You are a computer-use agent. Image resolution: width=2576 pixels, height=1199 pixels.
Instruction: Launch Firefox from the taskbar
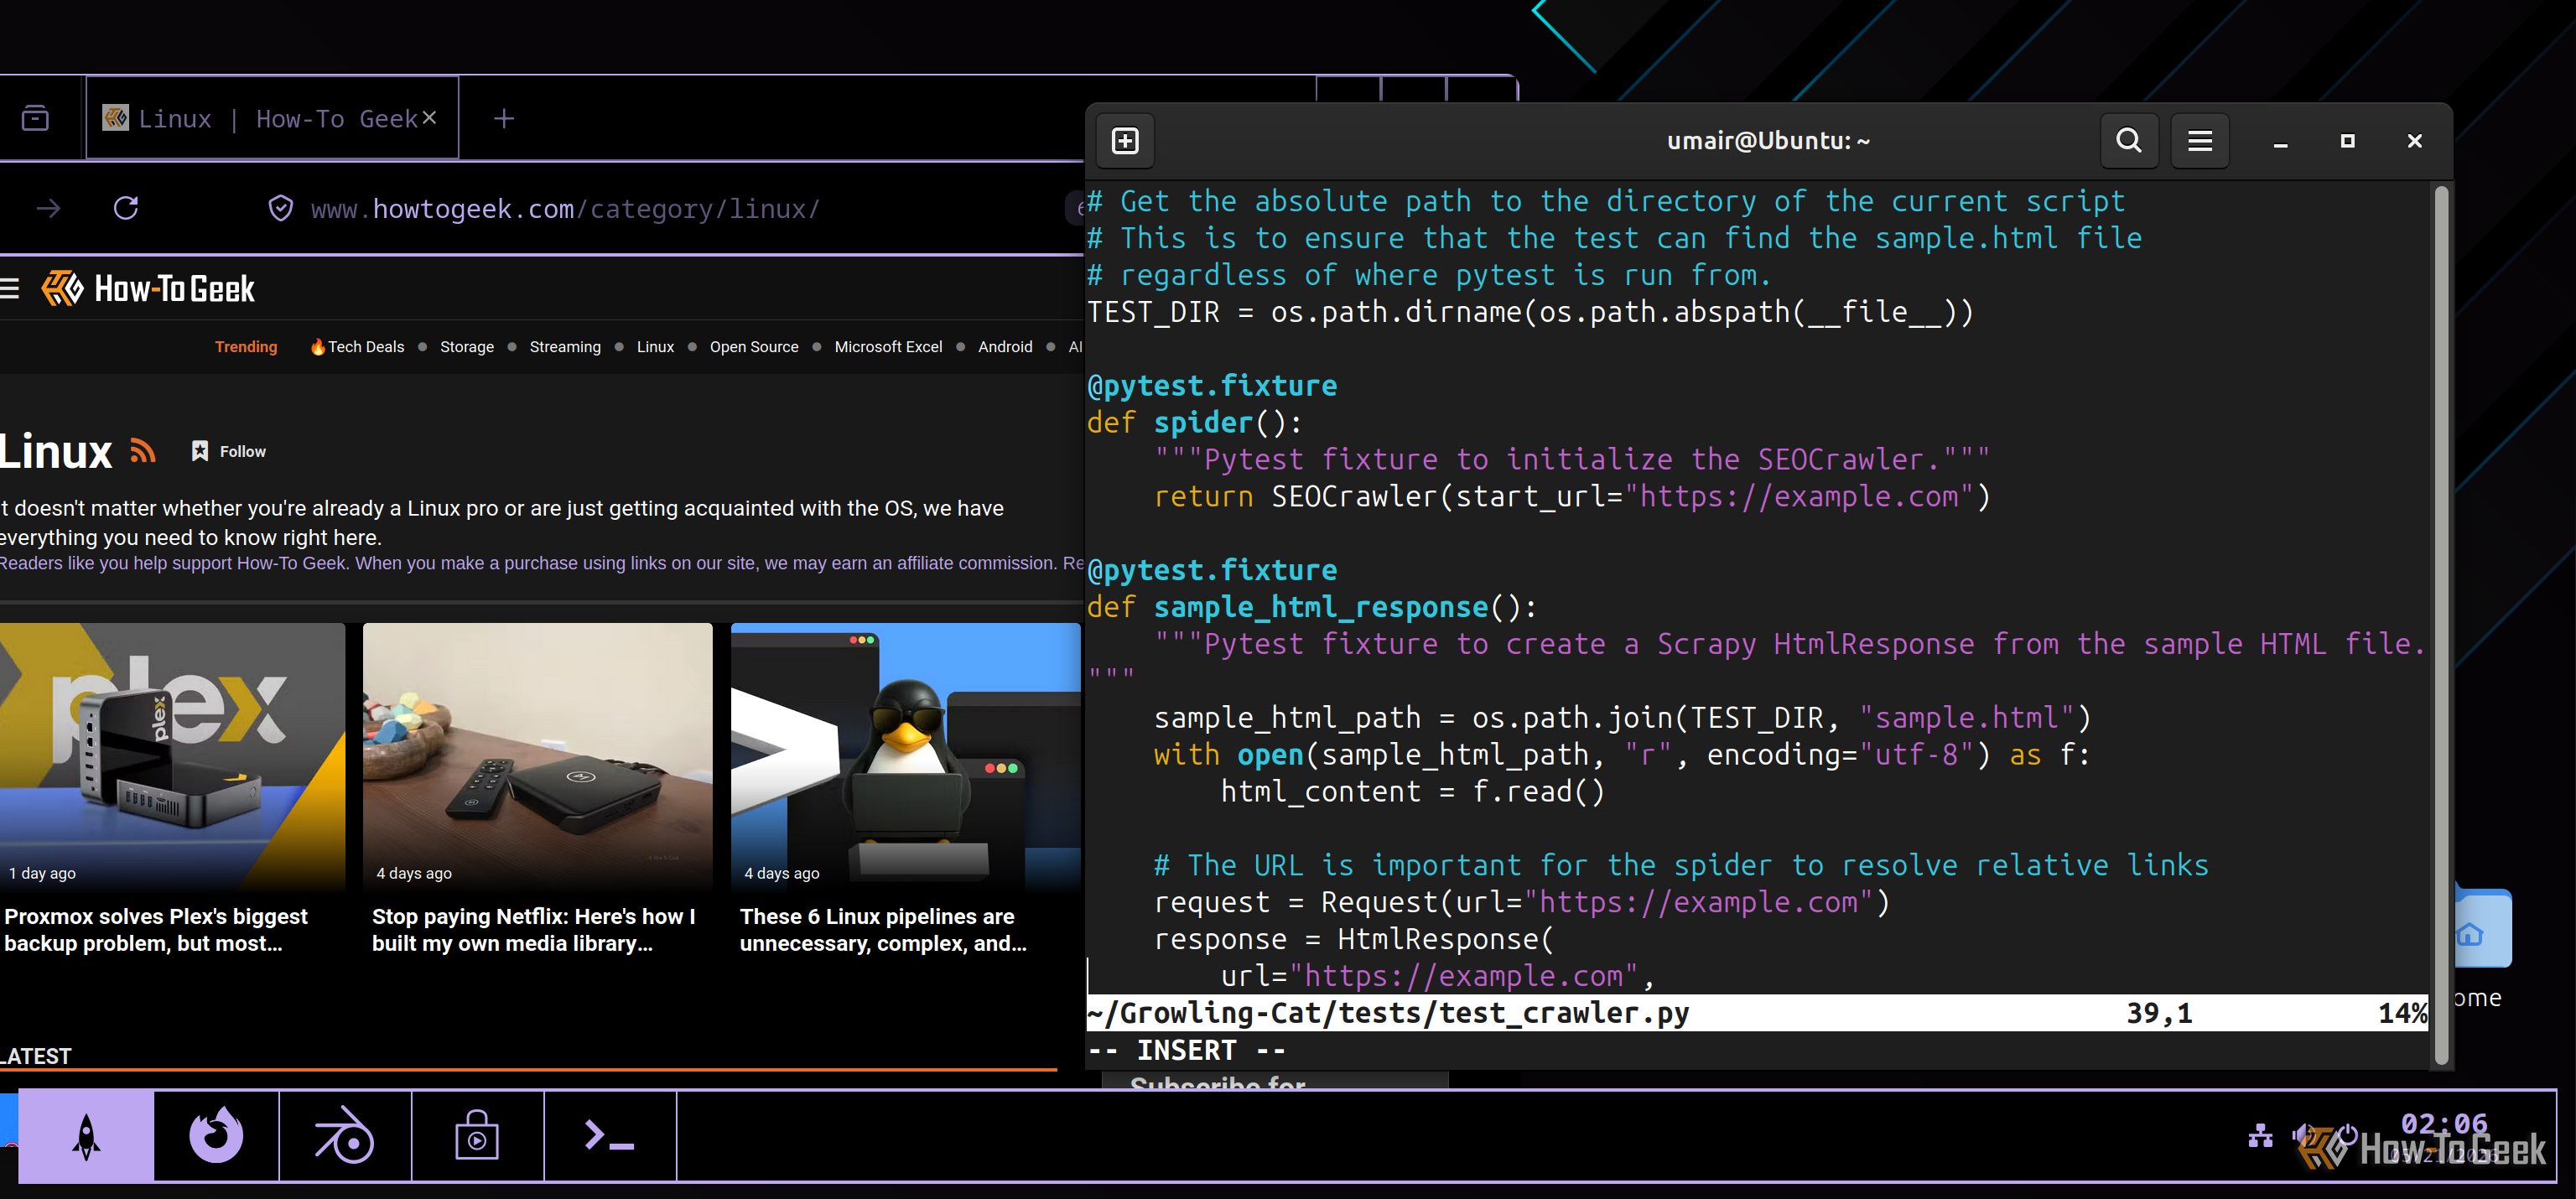216,1136
